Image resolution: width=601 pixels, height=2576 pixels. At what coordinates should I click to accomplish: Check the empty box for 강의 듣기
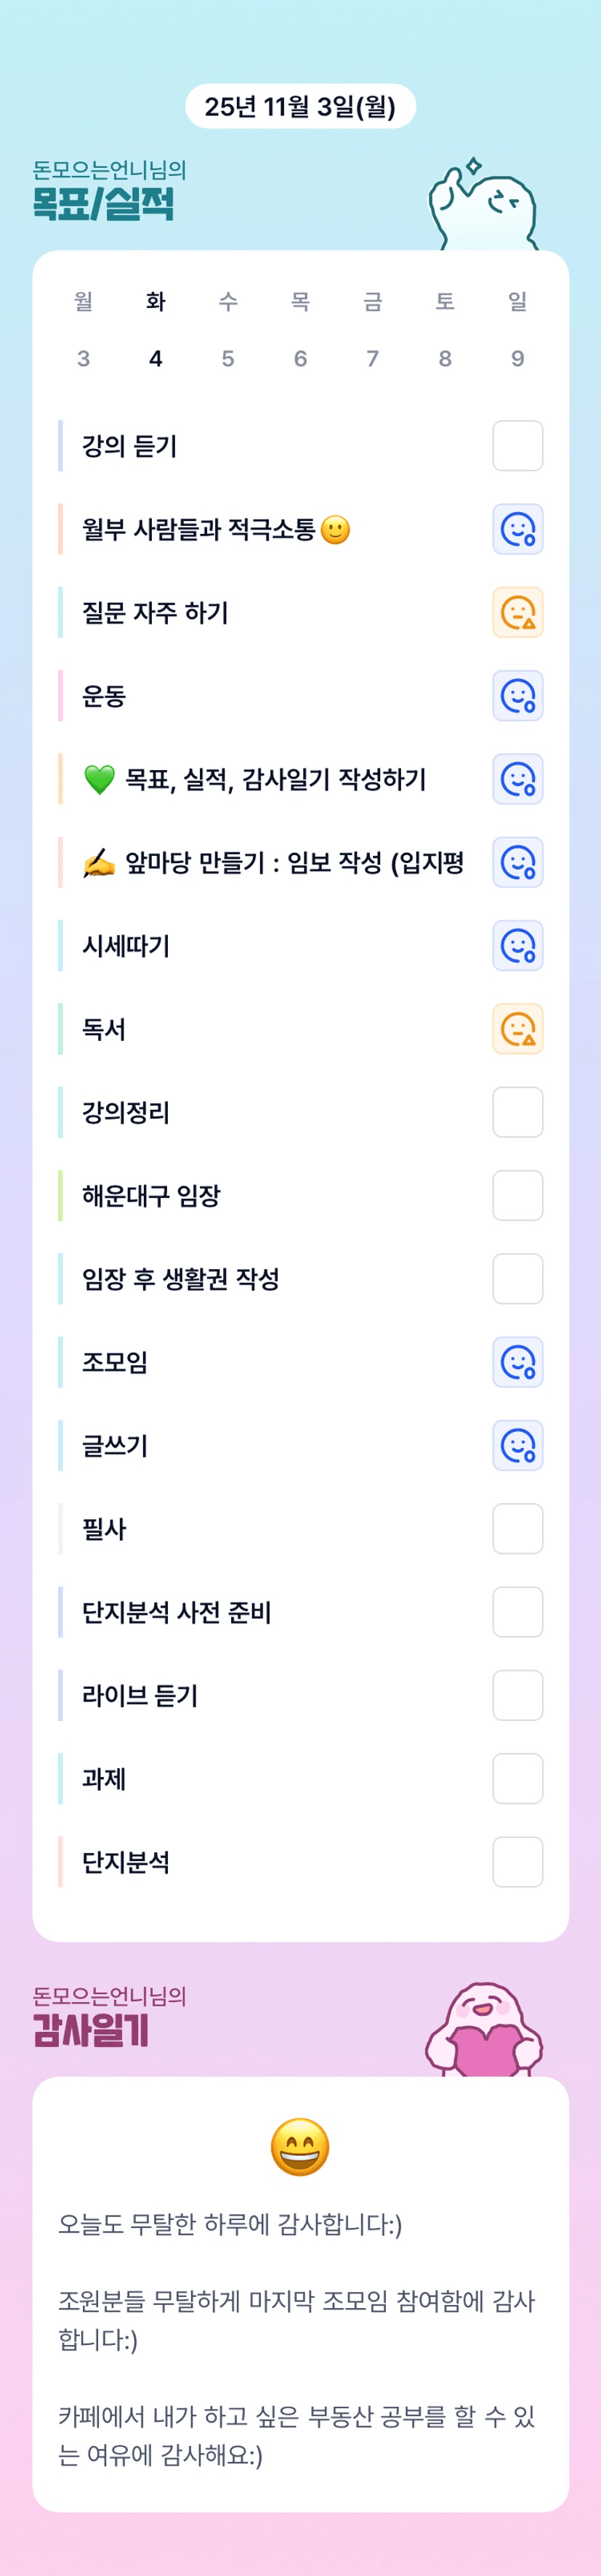pyautogui.click(x=517, y=446)
